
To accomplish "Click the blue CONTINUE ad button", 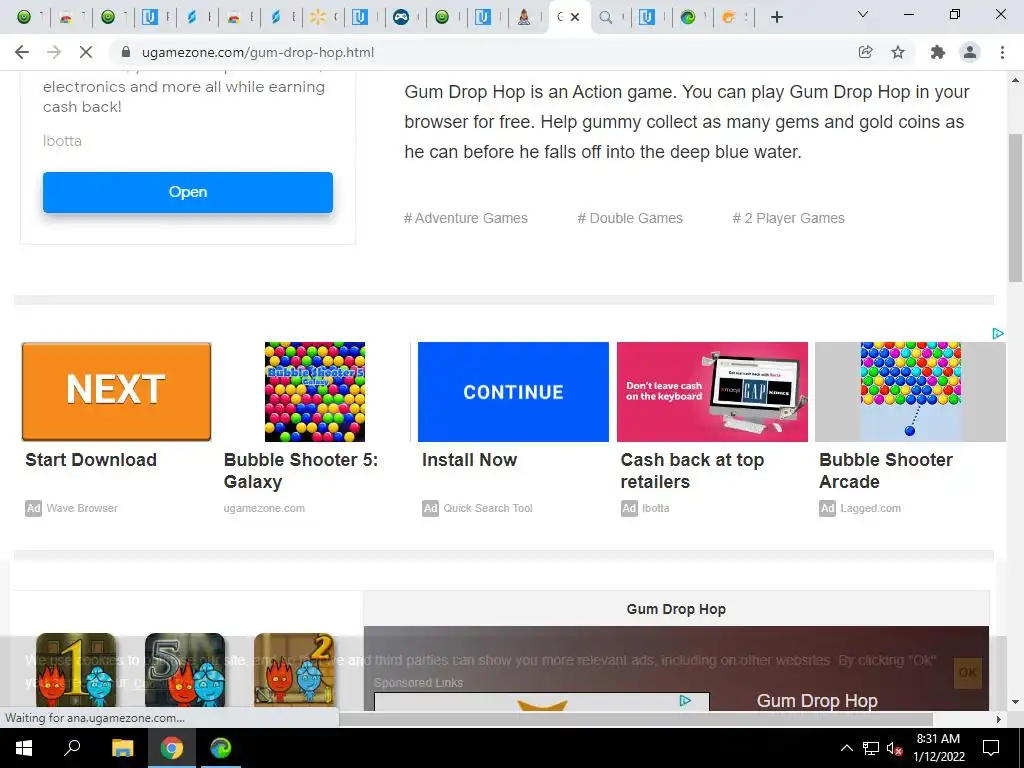I will 513,392.
